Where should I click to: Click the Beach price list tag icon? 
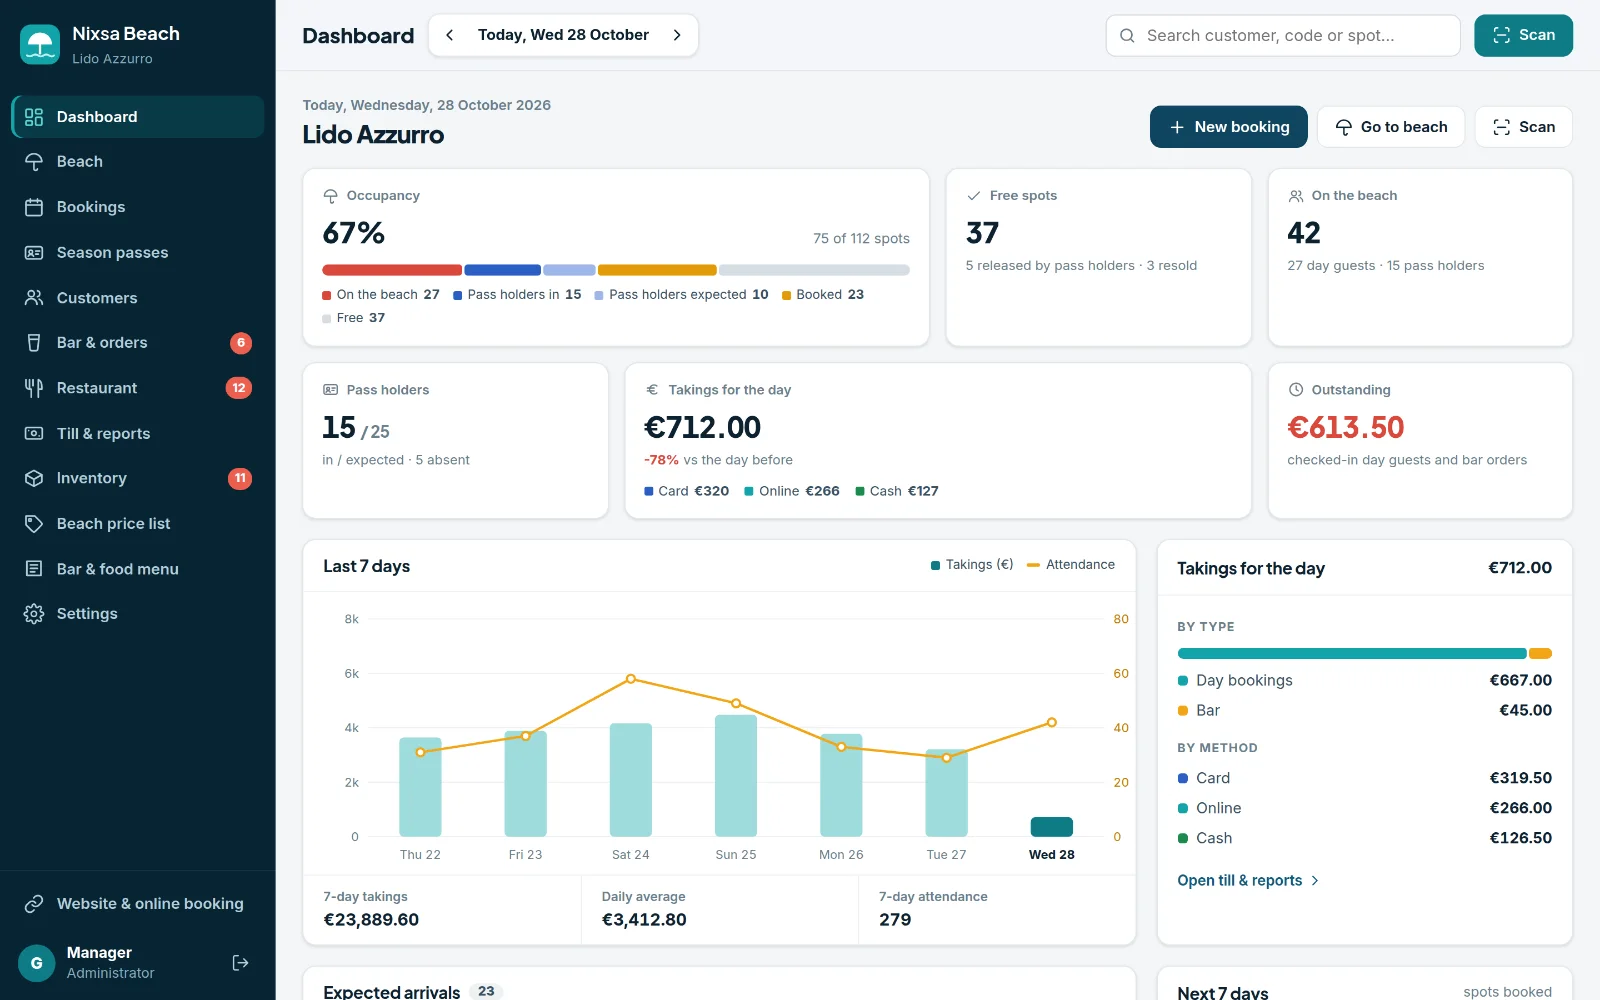coord(34,524)
